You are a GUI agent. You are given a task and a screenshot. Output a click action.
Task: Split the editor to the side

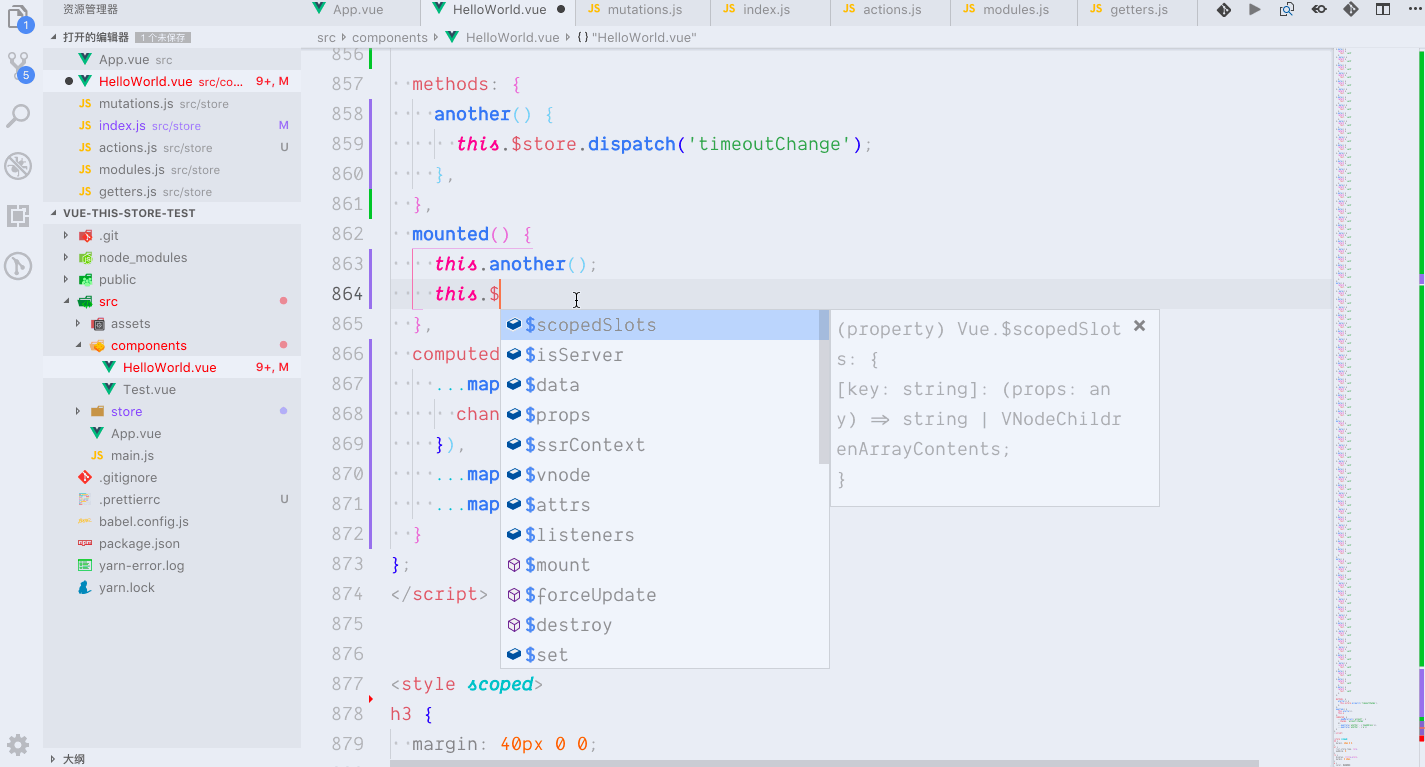tap(1383, 10)
